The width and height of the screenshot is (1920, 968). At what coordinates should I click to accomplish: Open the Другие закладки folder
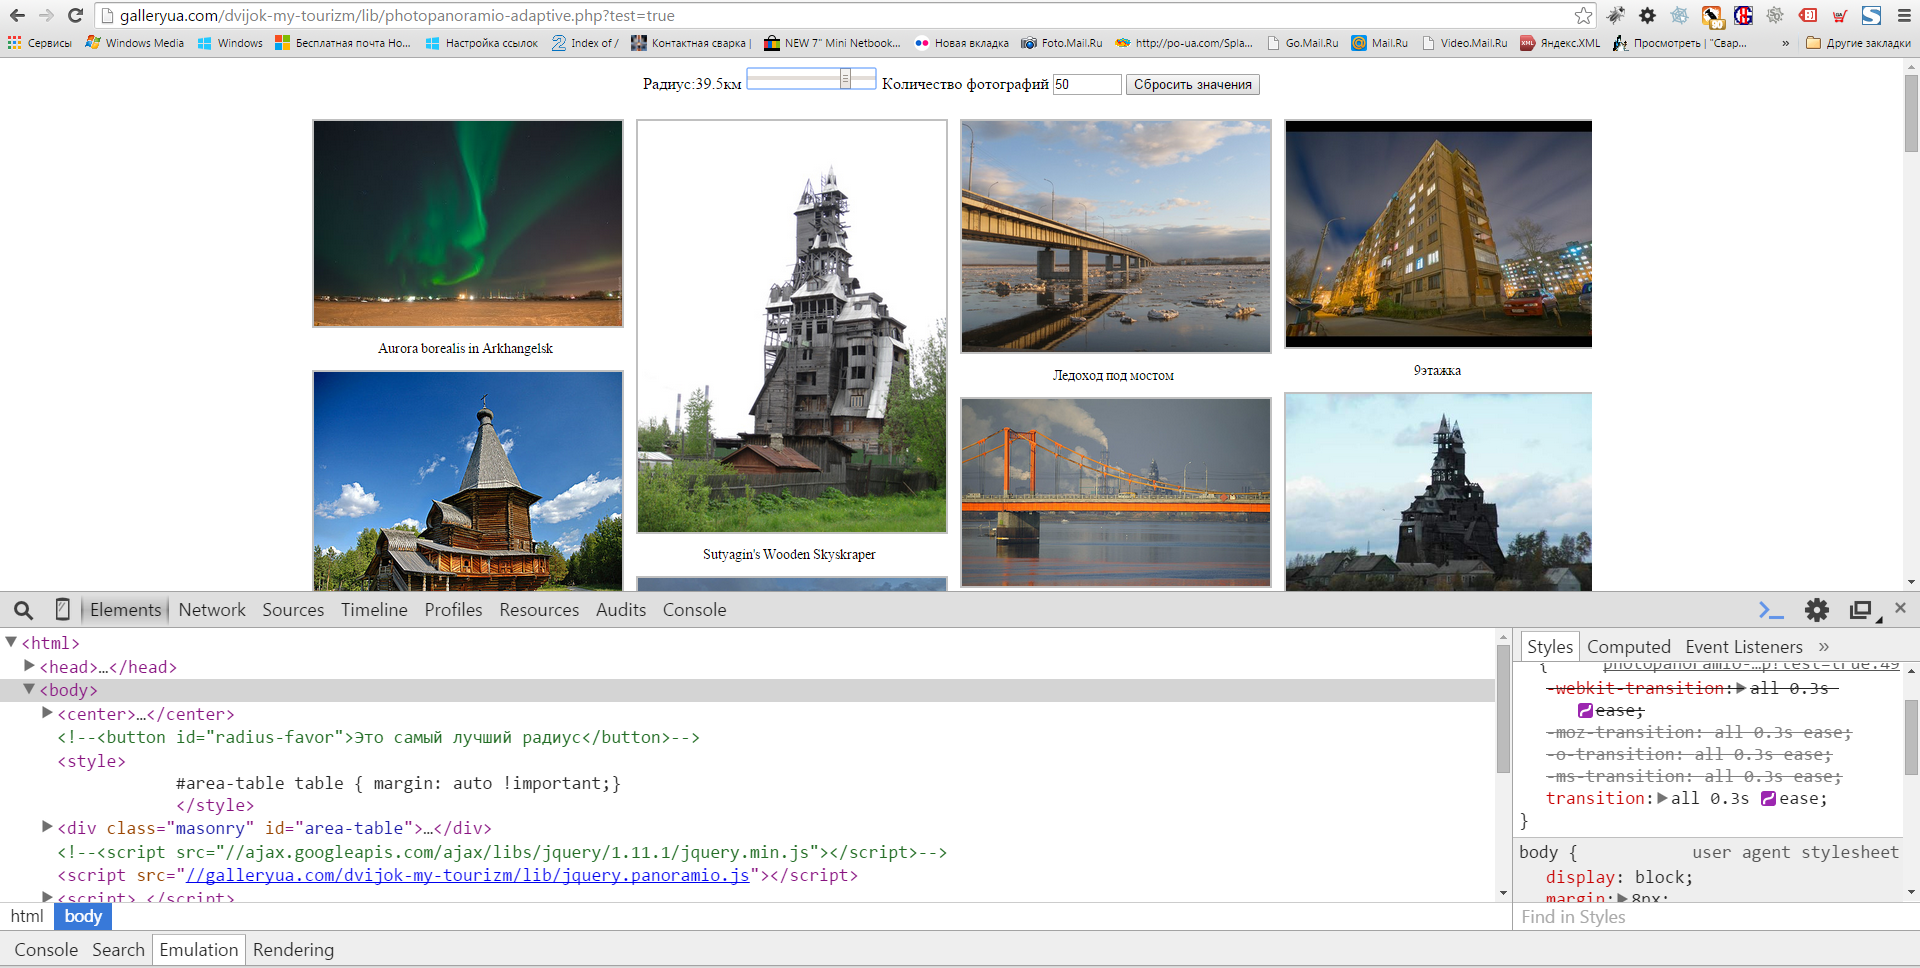pos(1858,43)
